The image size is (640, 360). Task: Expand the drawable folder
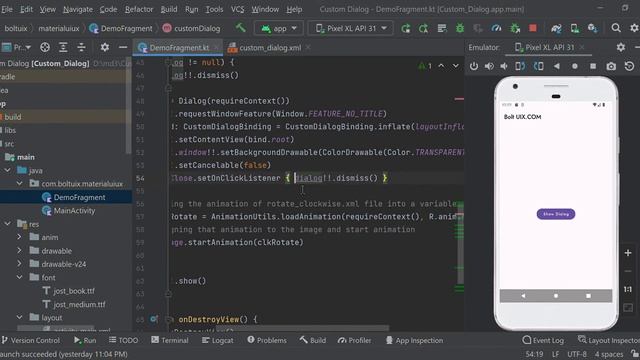(19, 251)
